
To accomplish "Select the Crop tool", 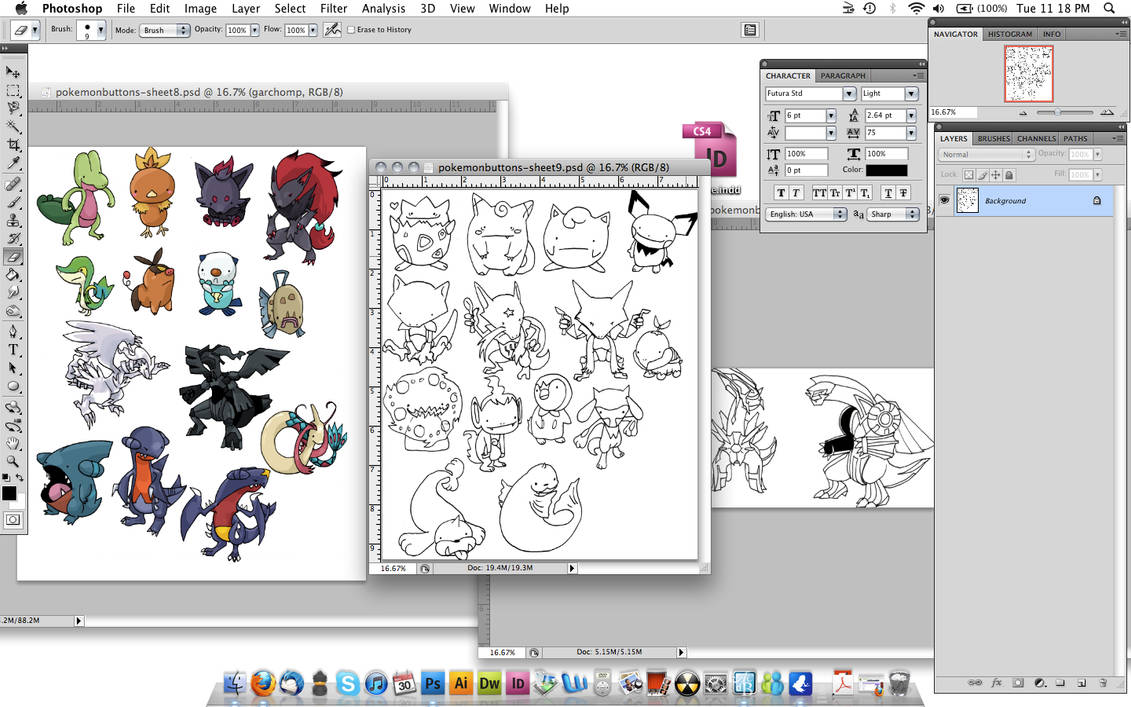I will [x=13, y=145].
